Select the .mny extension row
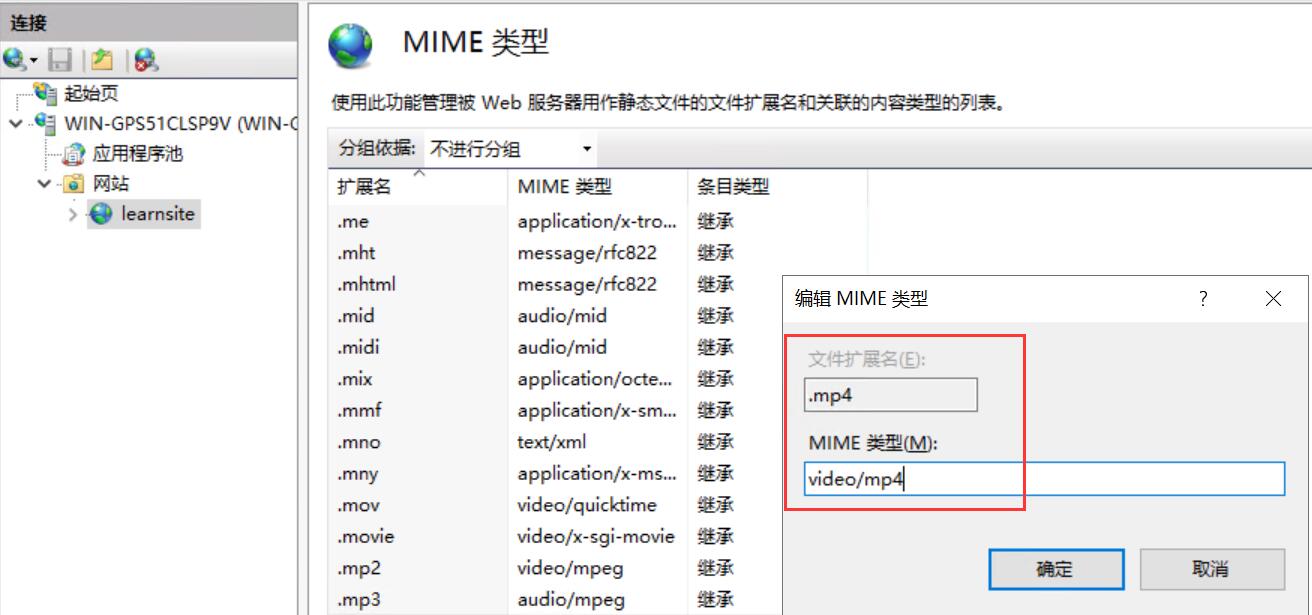The height and width of the screenshot is (615, 1312). click(358, 474)
